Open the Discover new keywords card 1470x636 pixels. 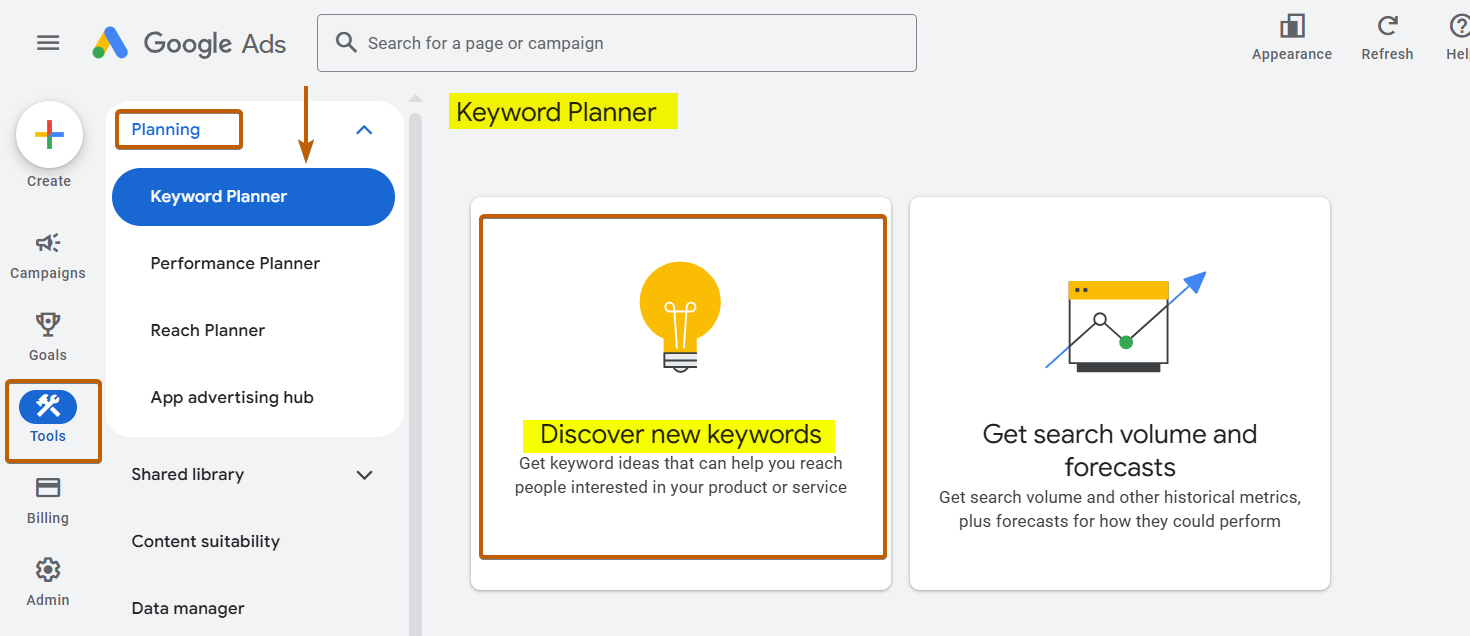click(681, 390)
